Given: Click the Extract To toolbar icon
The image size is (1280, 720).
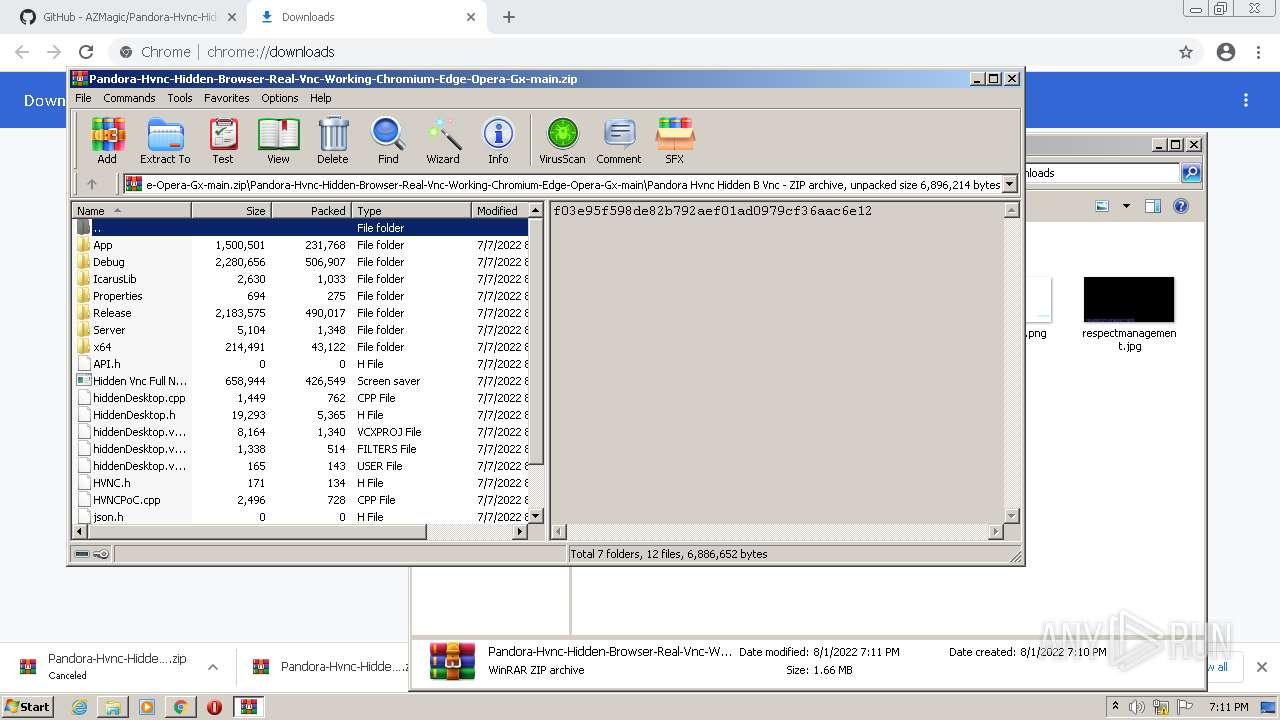Looking at the screenshot, I should [165, 140].
